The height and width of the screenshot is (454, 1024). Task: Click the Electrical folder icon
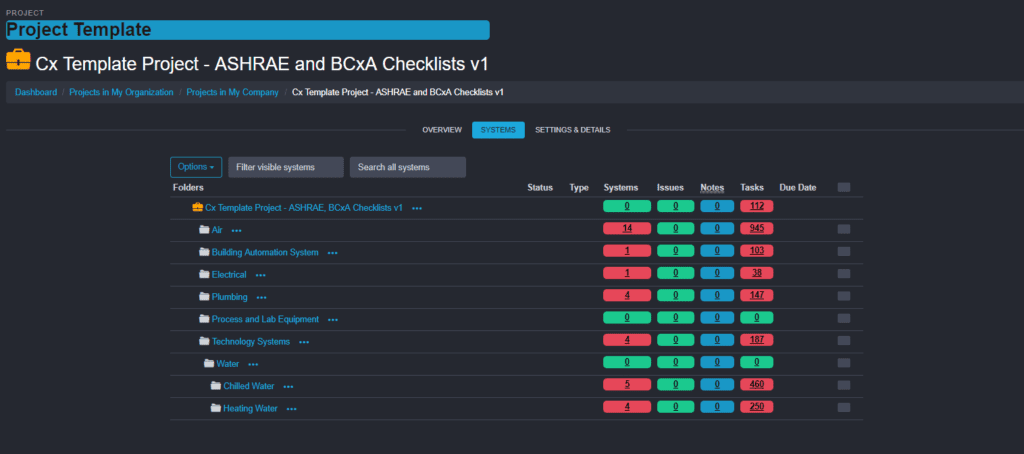pos(204,274)
